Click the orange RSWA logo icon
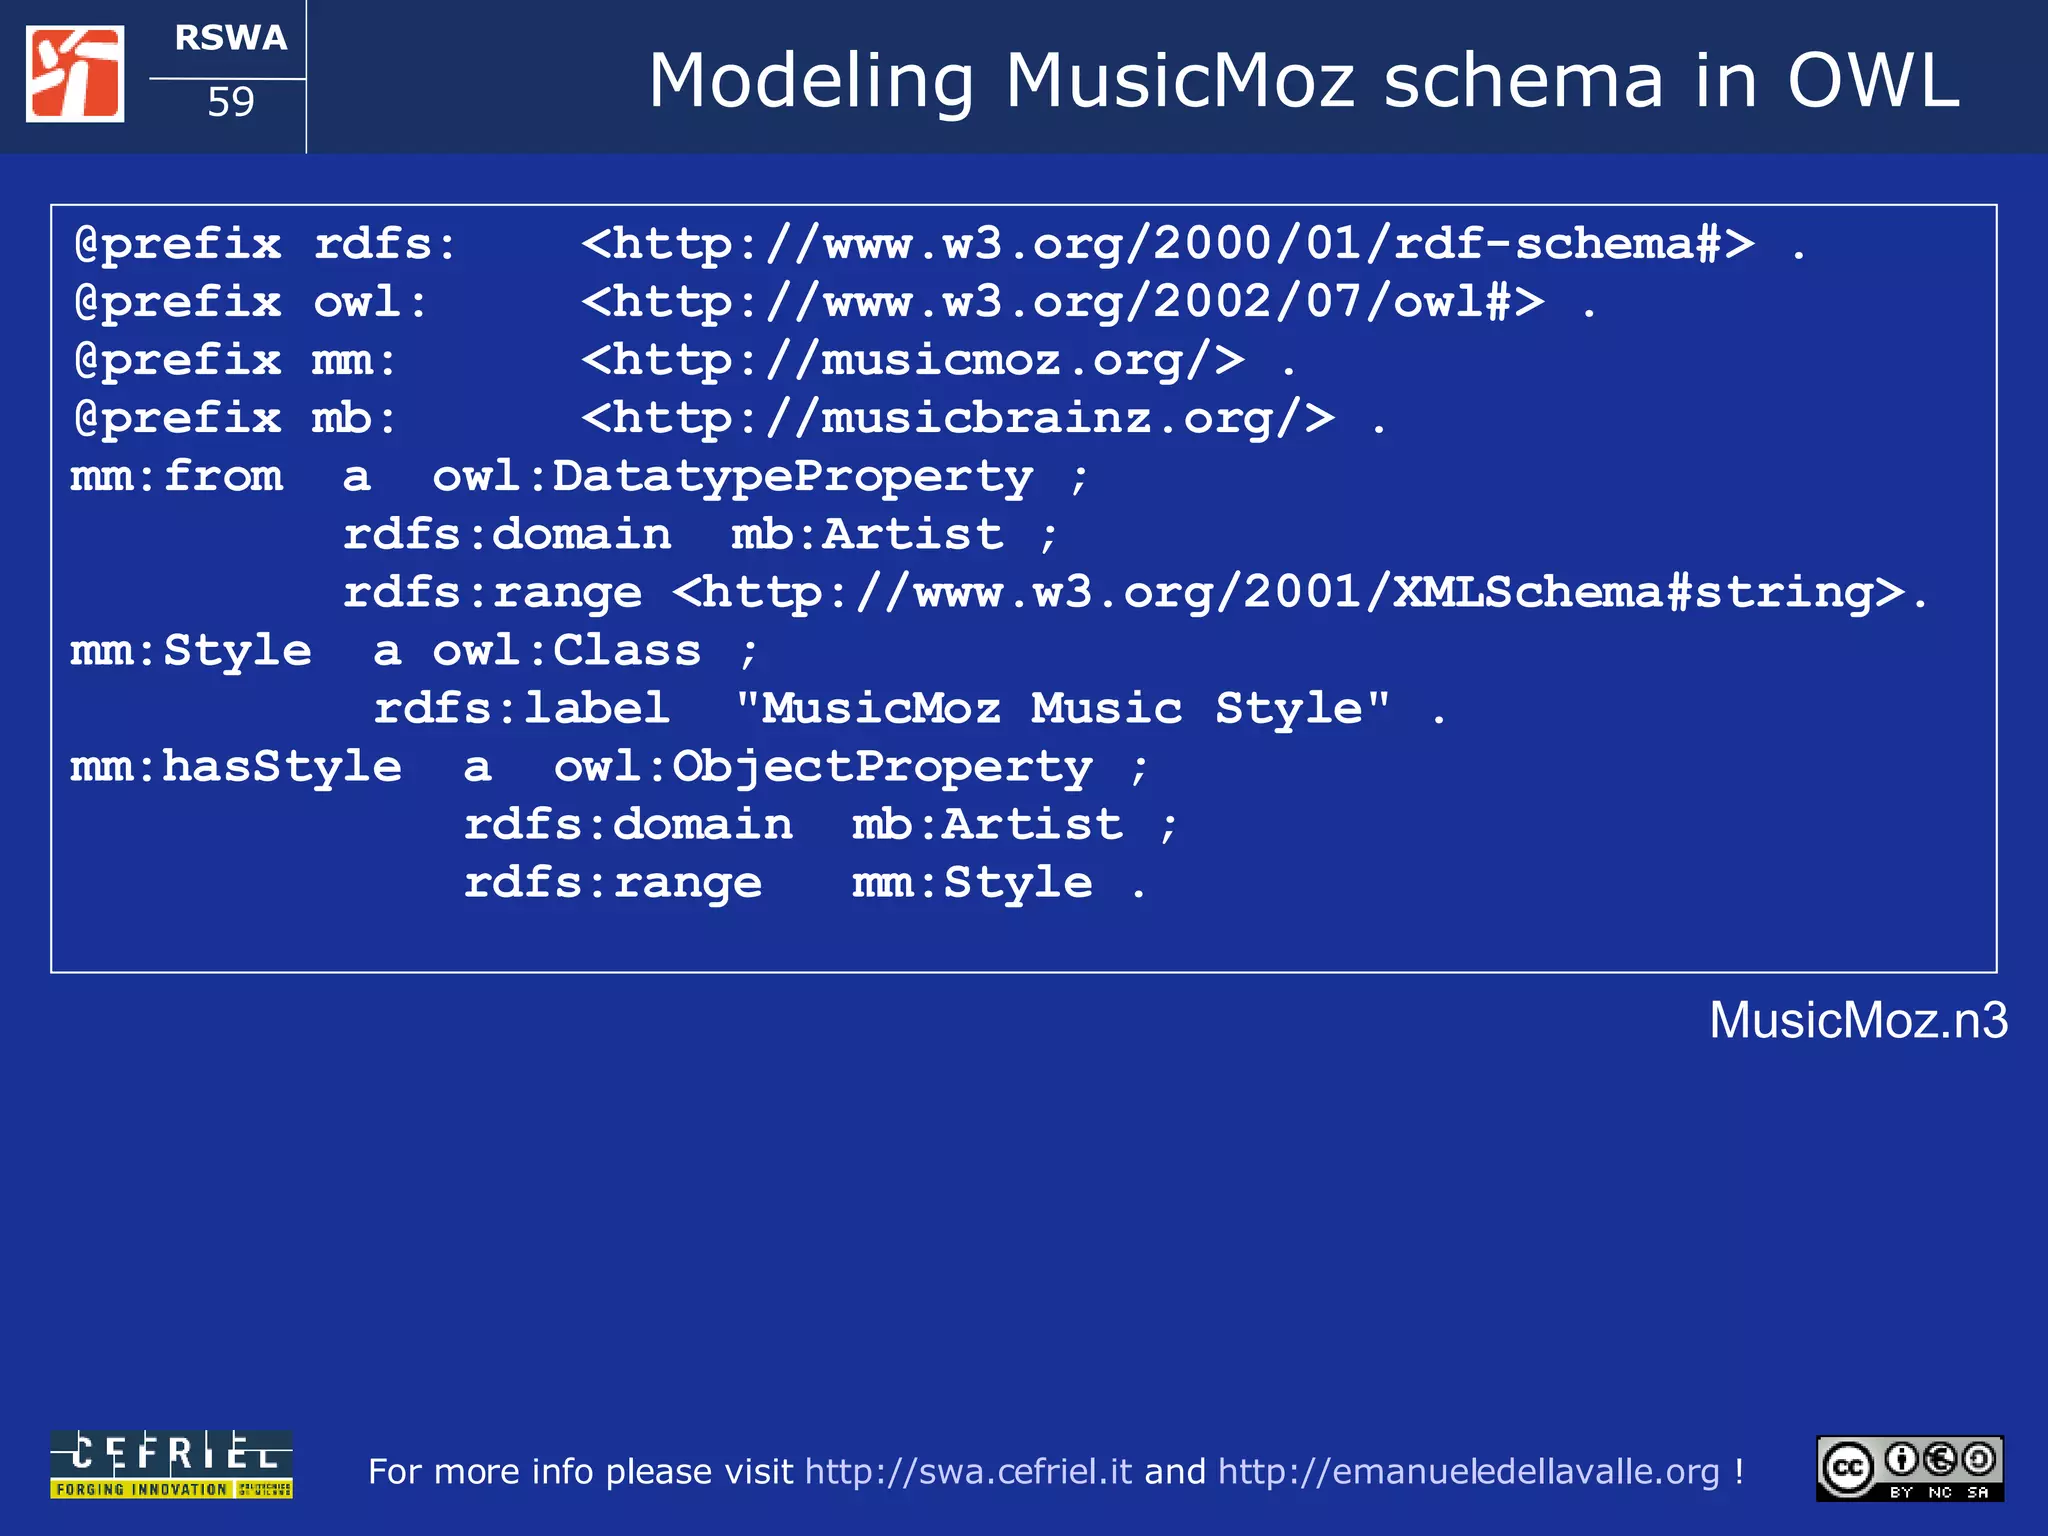Image resolution: width=2048 pixels, height=1536 pixels. [75, 74]
